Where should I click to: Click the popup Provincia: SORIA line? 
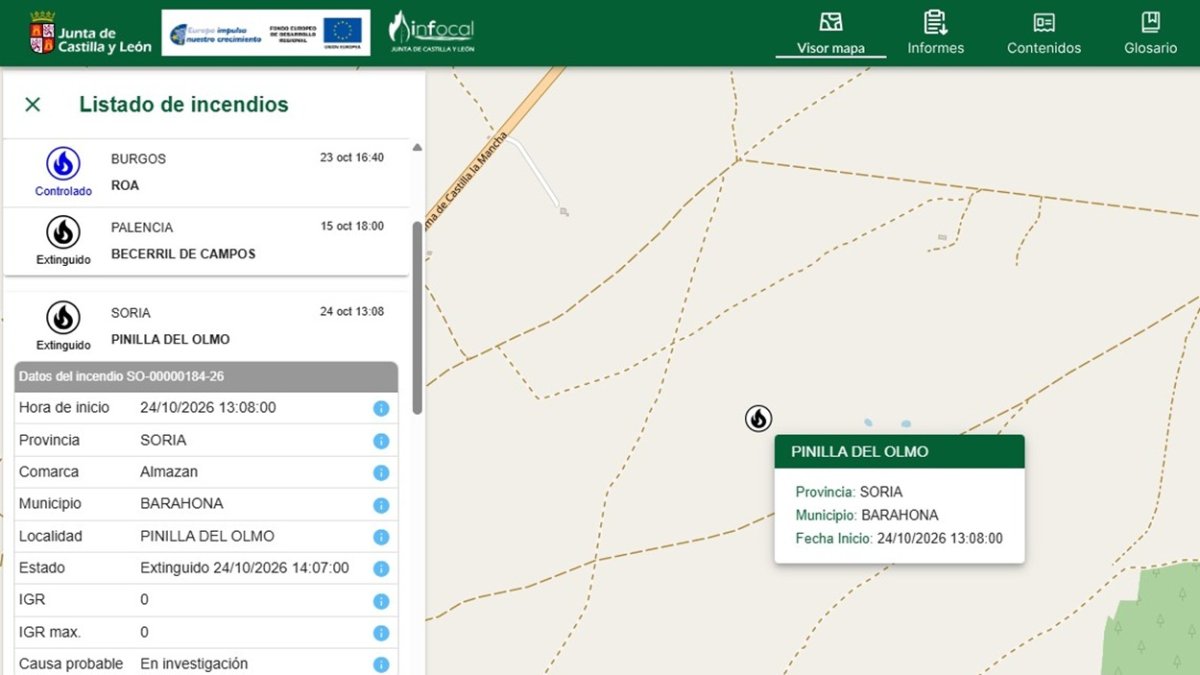(x=849, y=492)
